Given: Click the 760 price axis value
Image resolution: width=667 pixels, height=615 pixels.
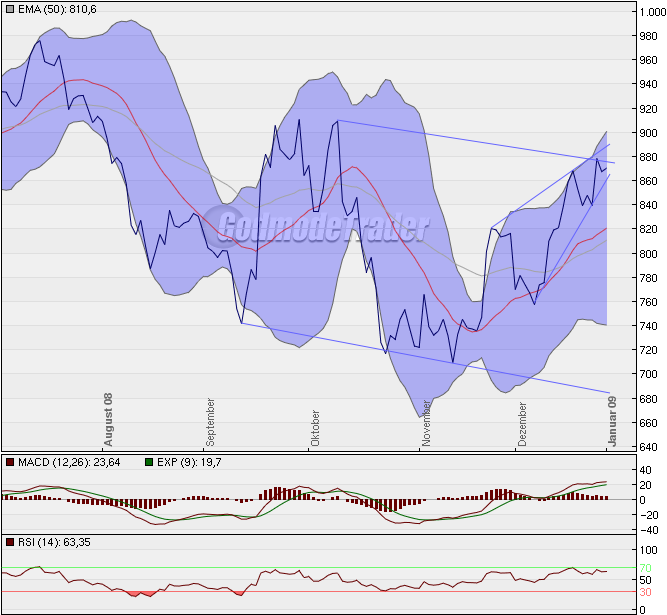Looking at the screenshot, I should pyautogui.click(x=649, y=302).
